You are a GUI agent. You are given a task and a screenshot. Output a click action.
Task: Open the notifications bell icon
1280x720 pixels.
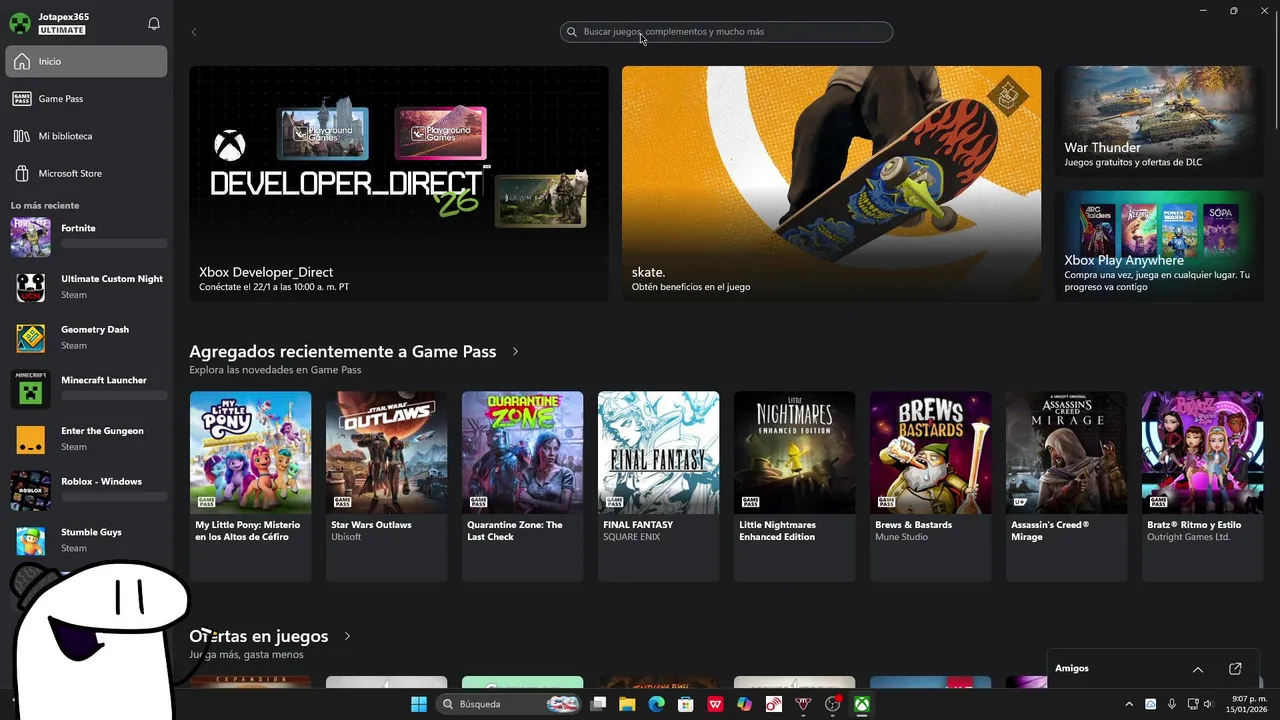154,23
